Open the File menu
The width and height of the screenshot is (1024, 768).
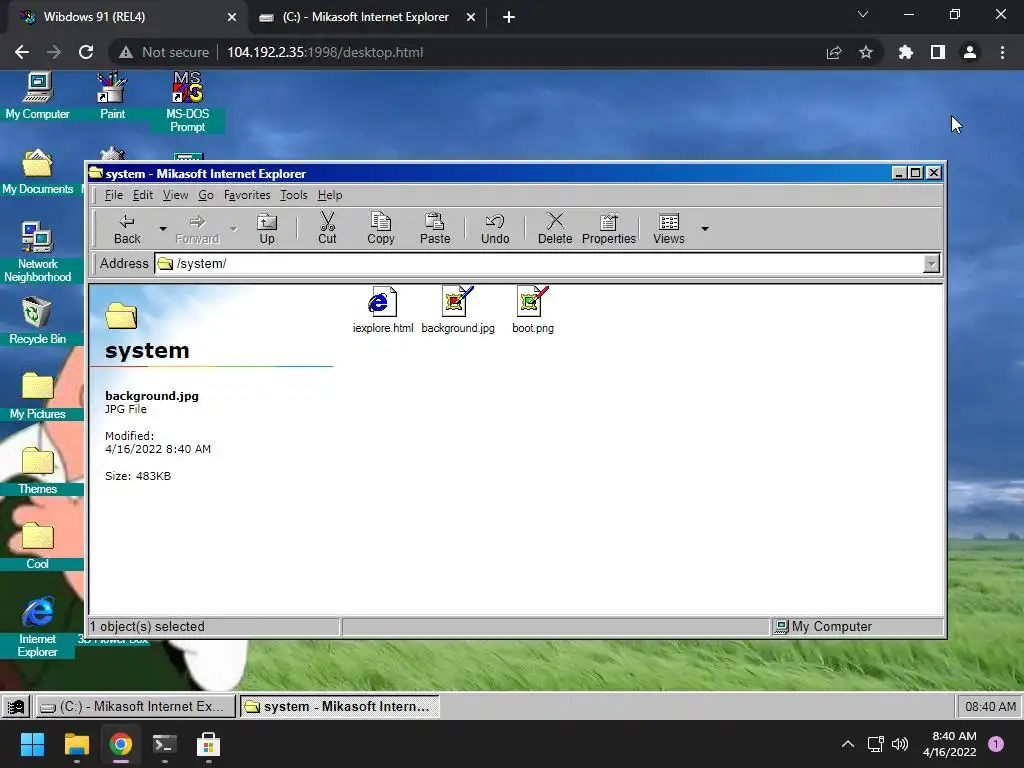coord(114,195)
